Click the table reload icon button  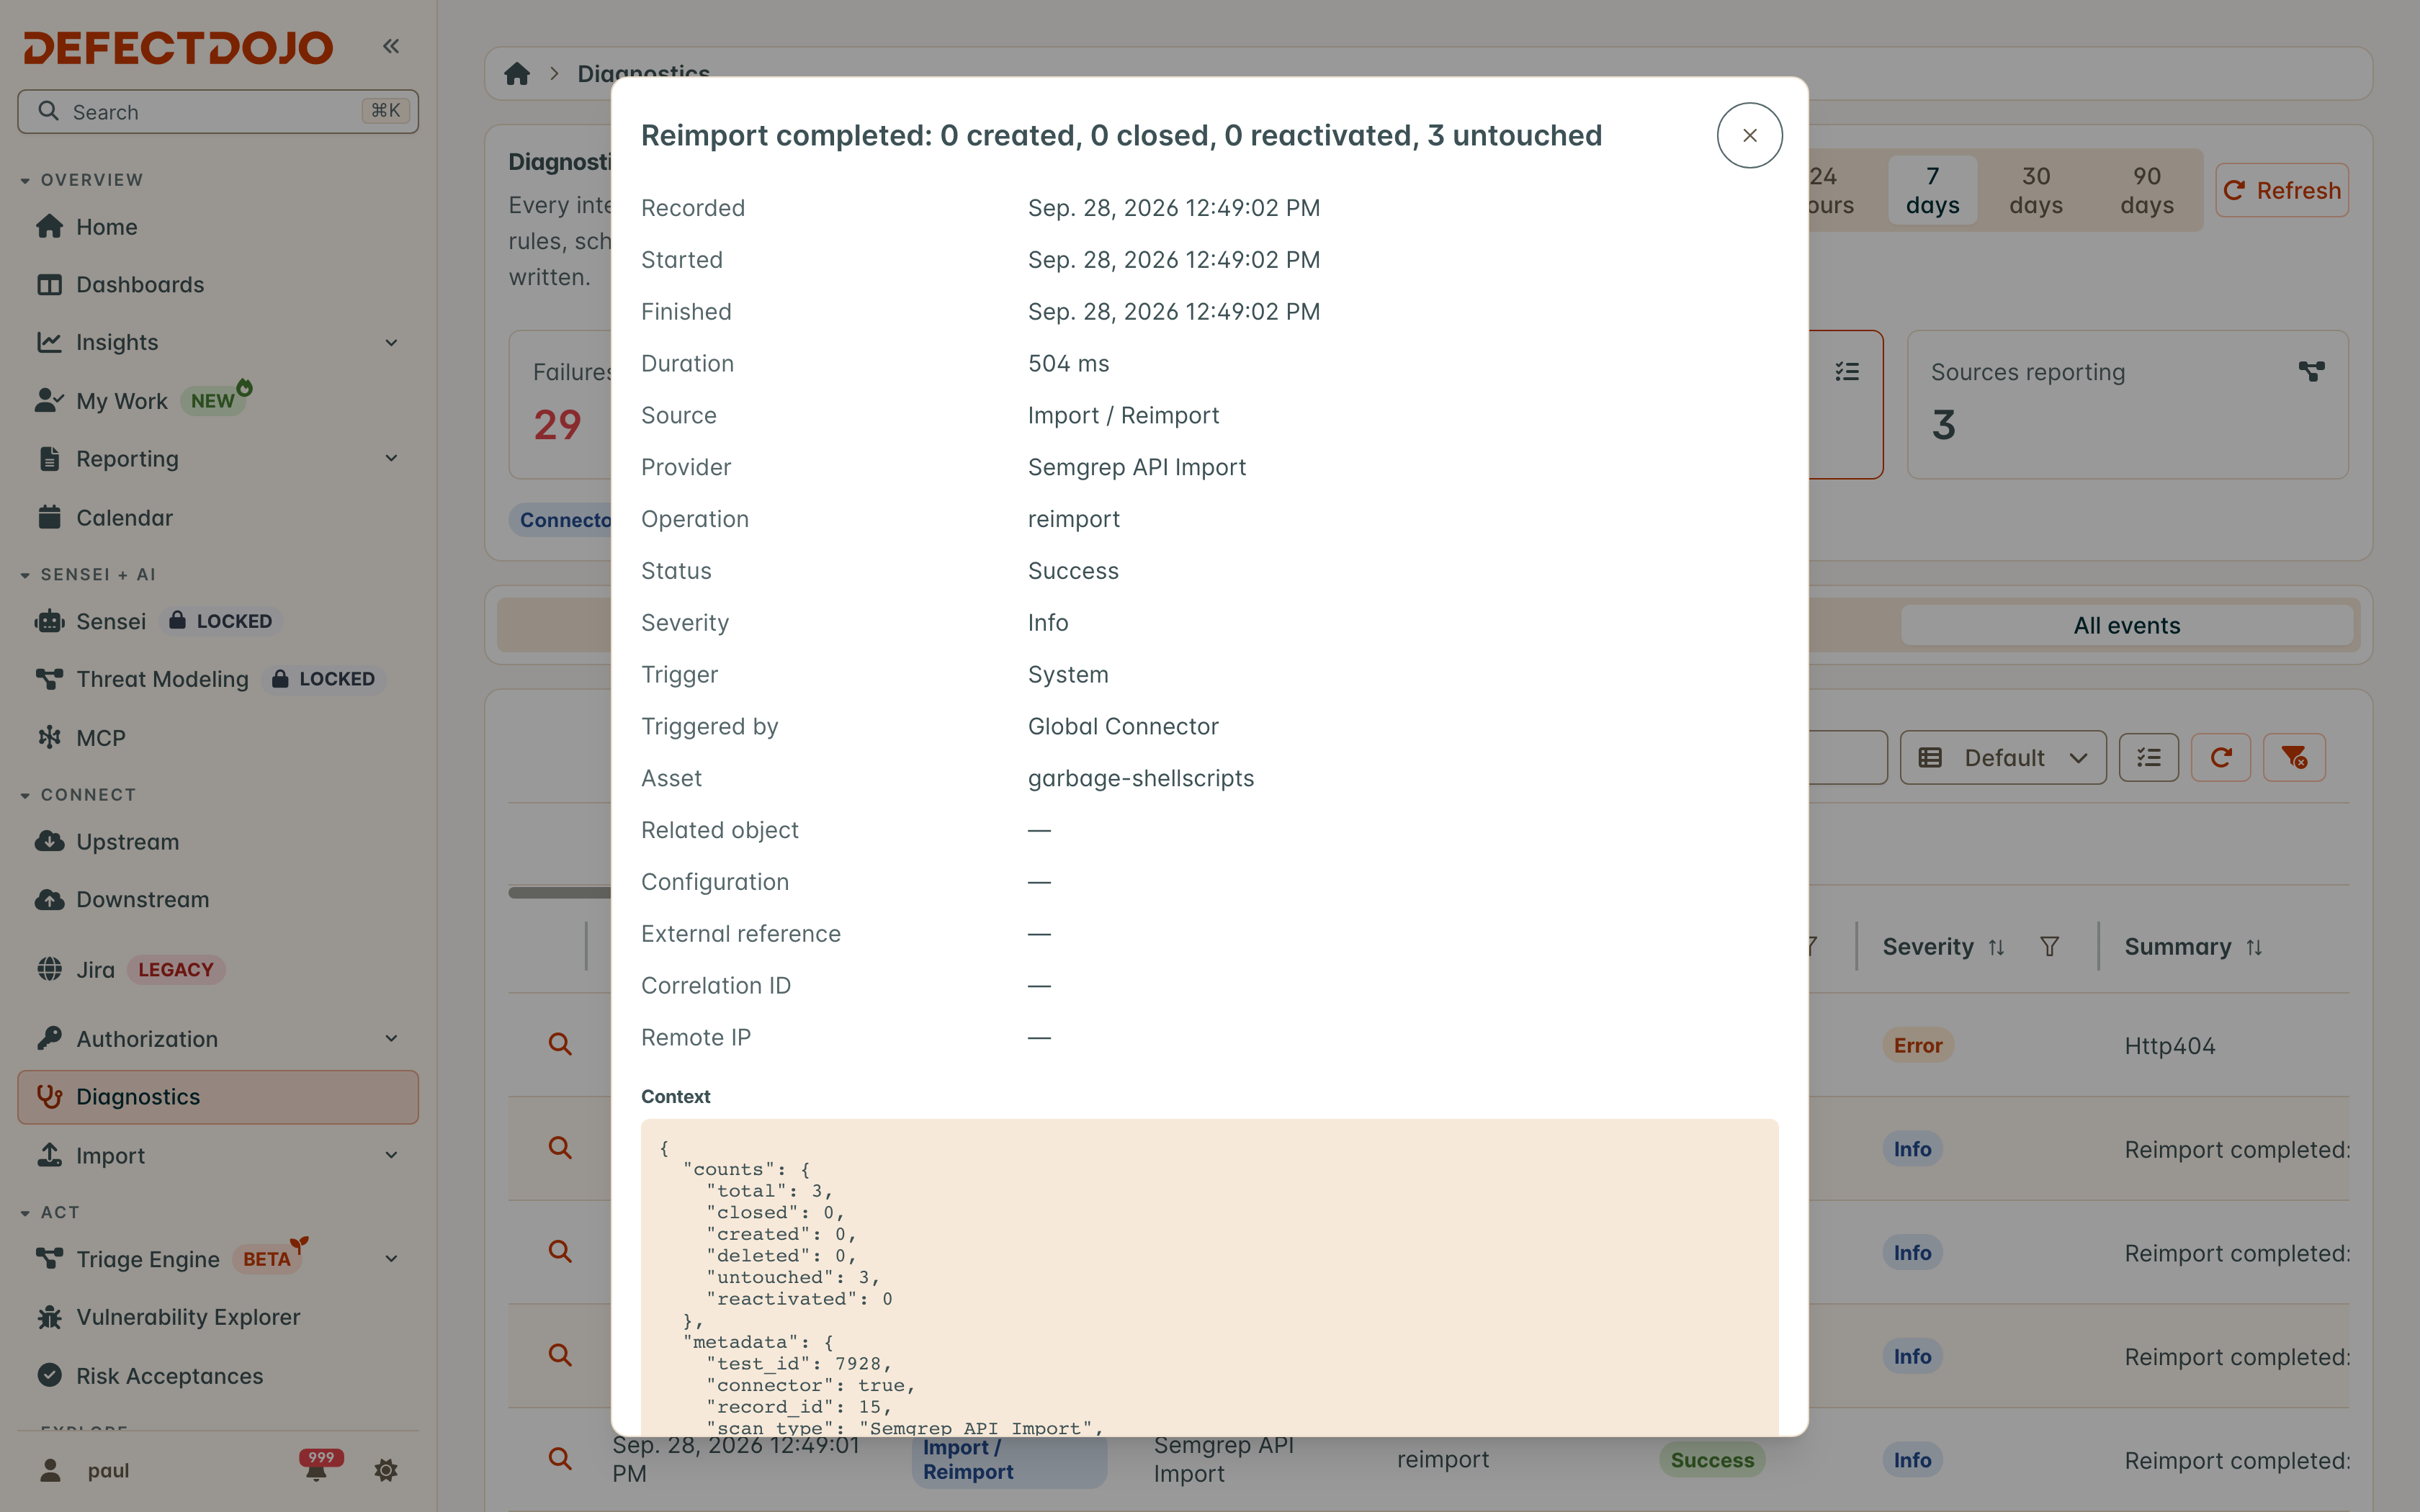tap(2221, 757)
